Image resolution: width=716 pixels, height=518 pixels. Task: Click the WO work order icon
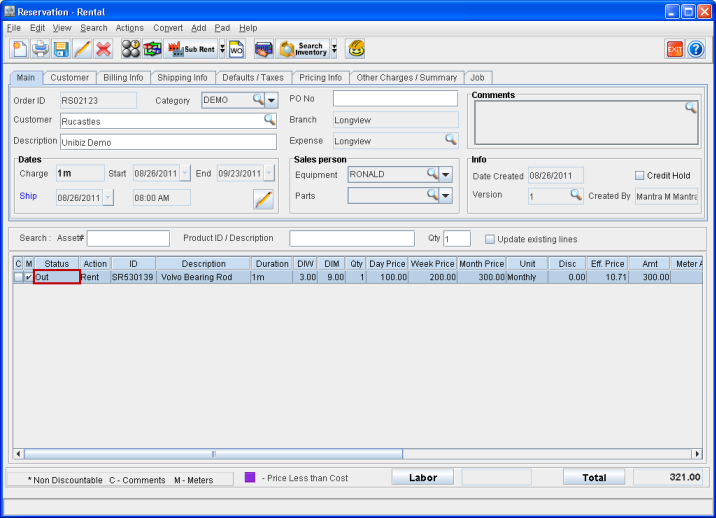(x=237, y=49)
